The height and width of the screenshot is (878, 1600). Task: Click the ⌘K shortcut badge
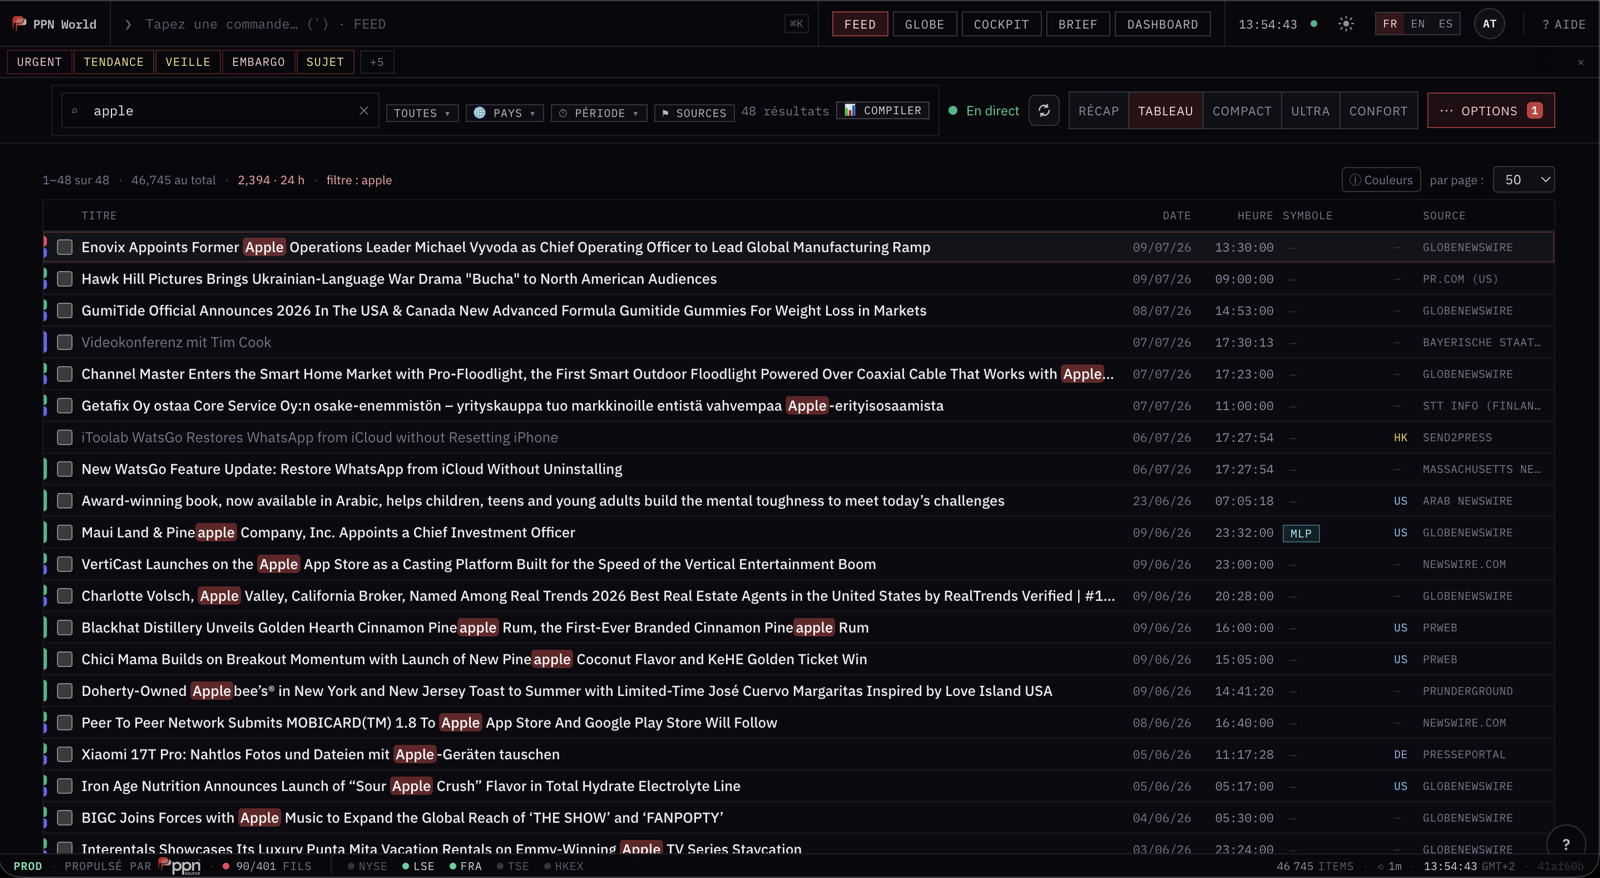click(x=796, y=24)
